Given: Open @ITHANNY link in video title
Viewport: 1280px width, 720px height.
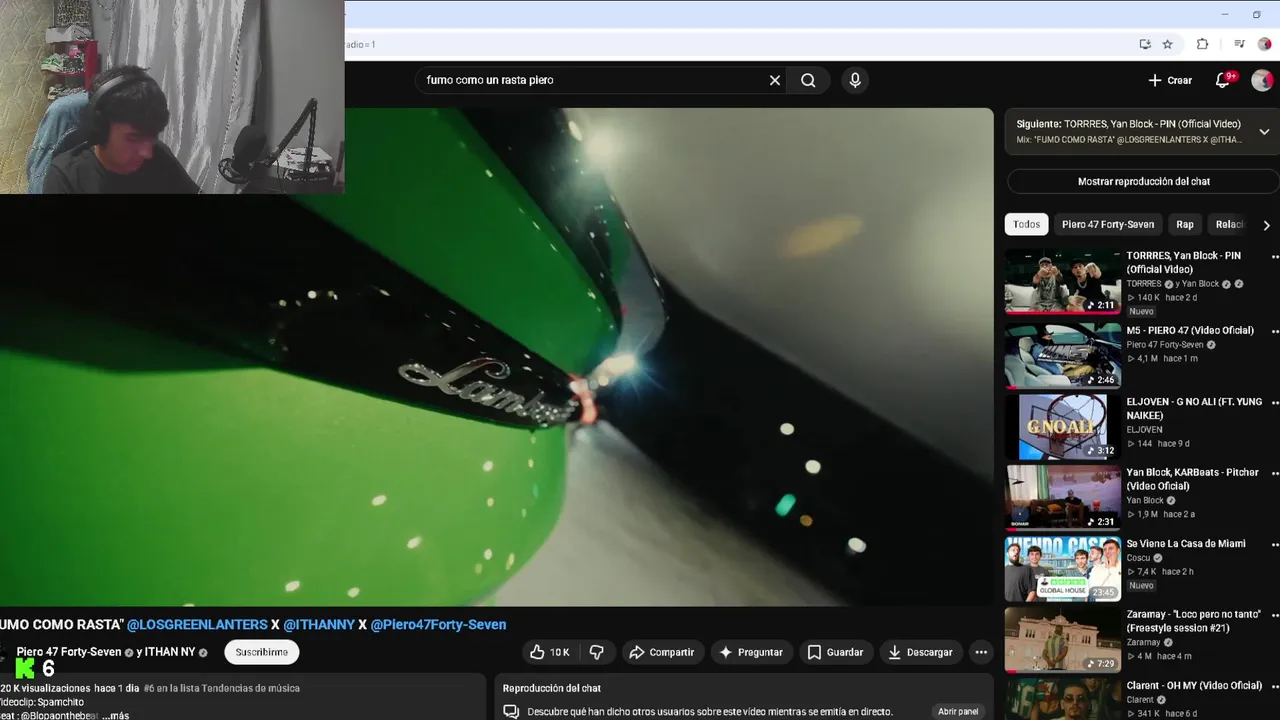Looking at the screenshot, I should coord(319,624).
